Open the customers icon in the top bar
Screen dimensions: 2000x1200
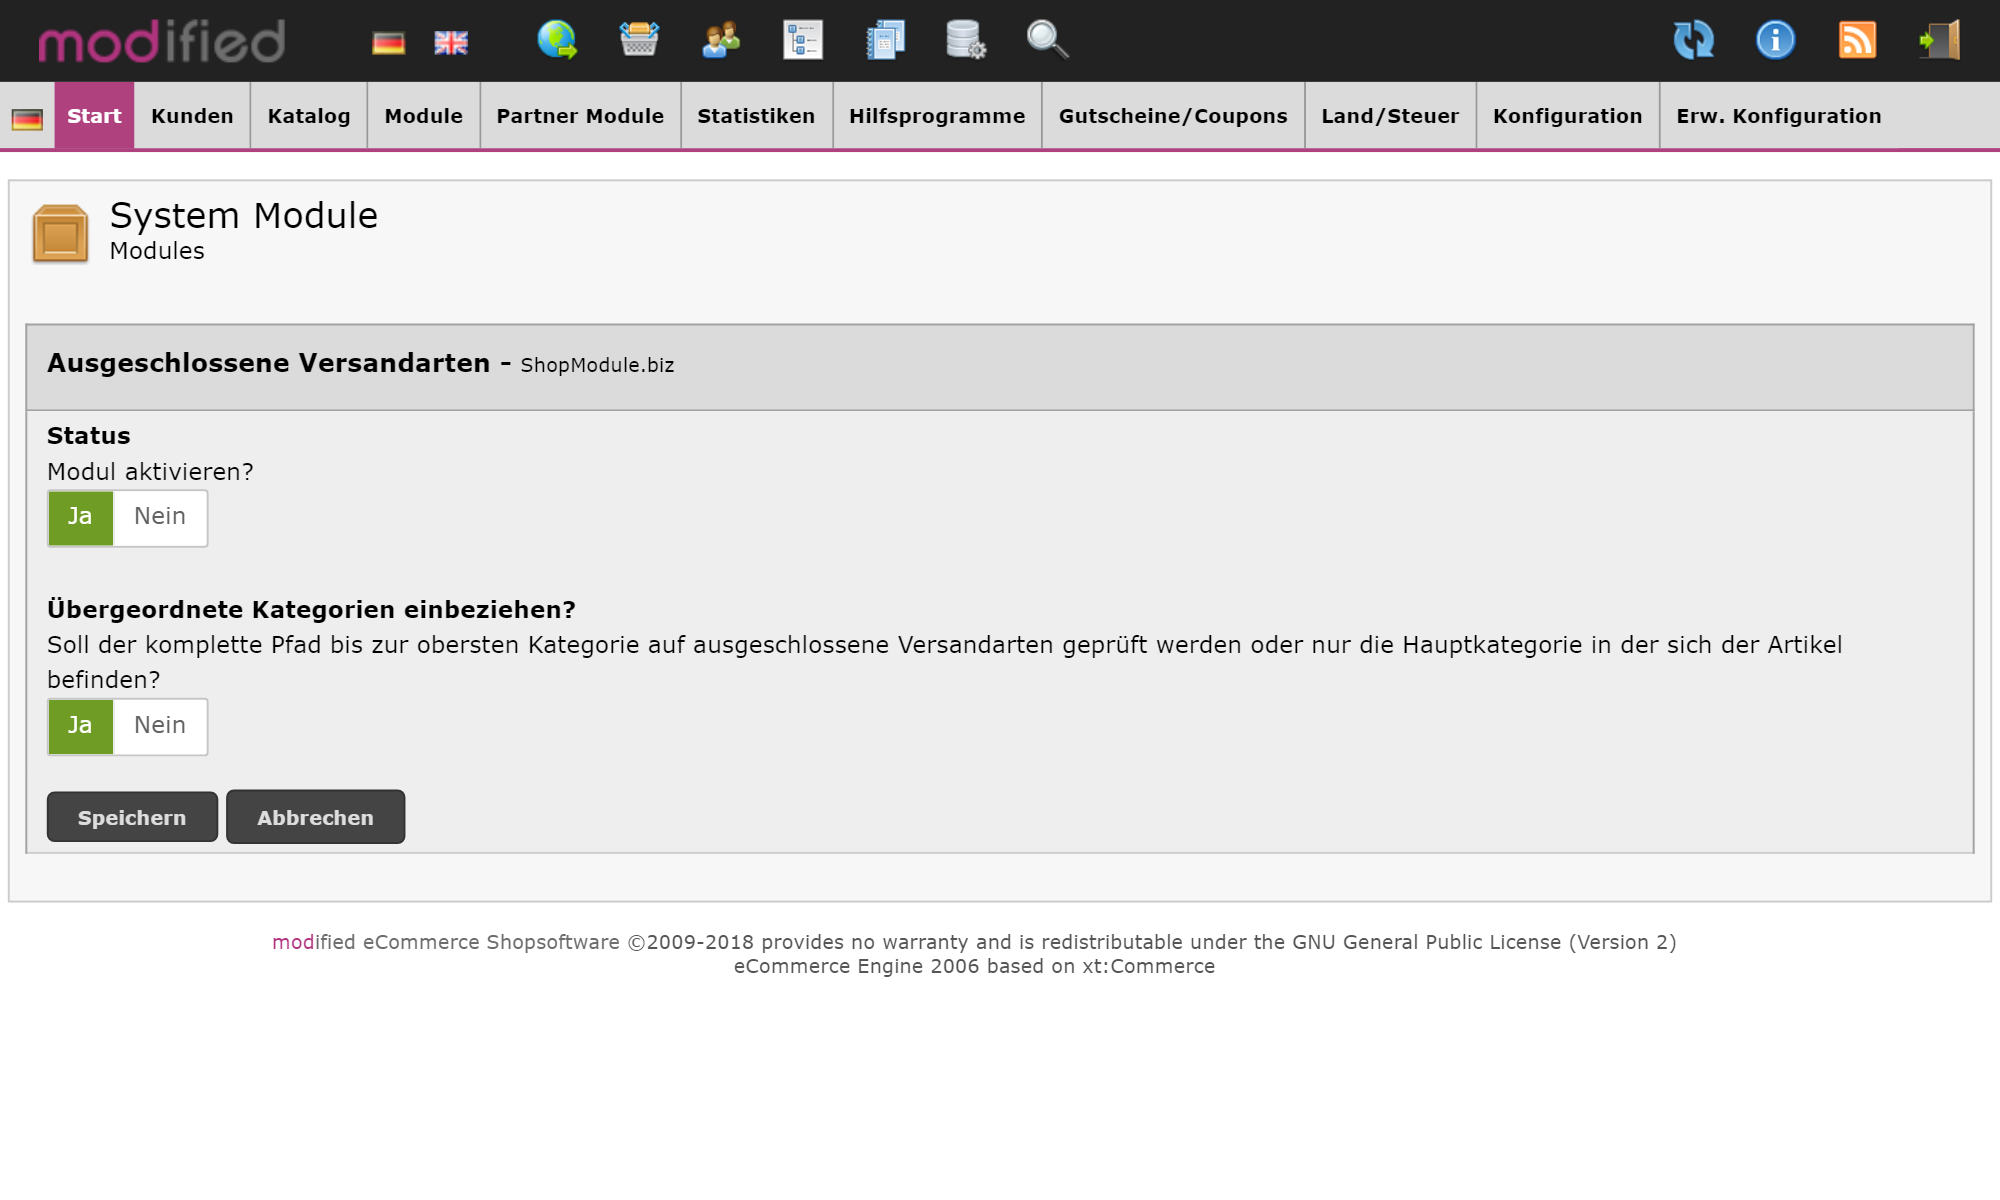[721, 40]
